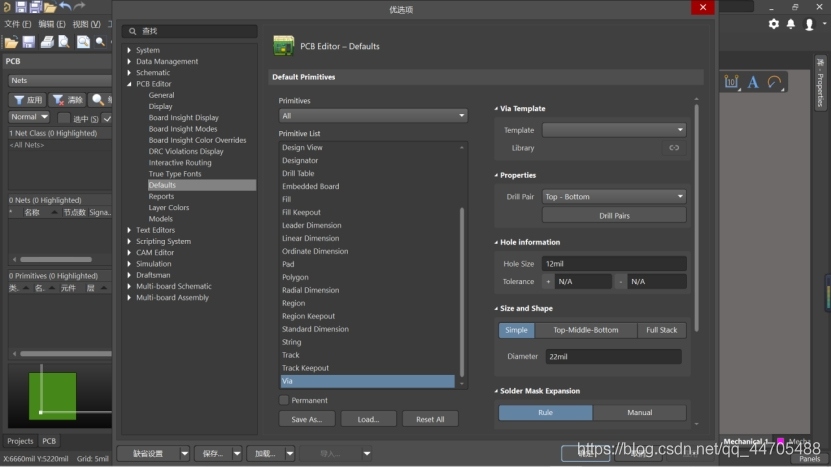
Task: Click the undo arrow icon
Action: click(x=66, y=6)
